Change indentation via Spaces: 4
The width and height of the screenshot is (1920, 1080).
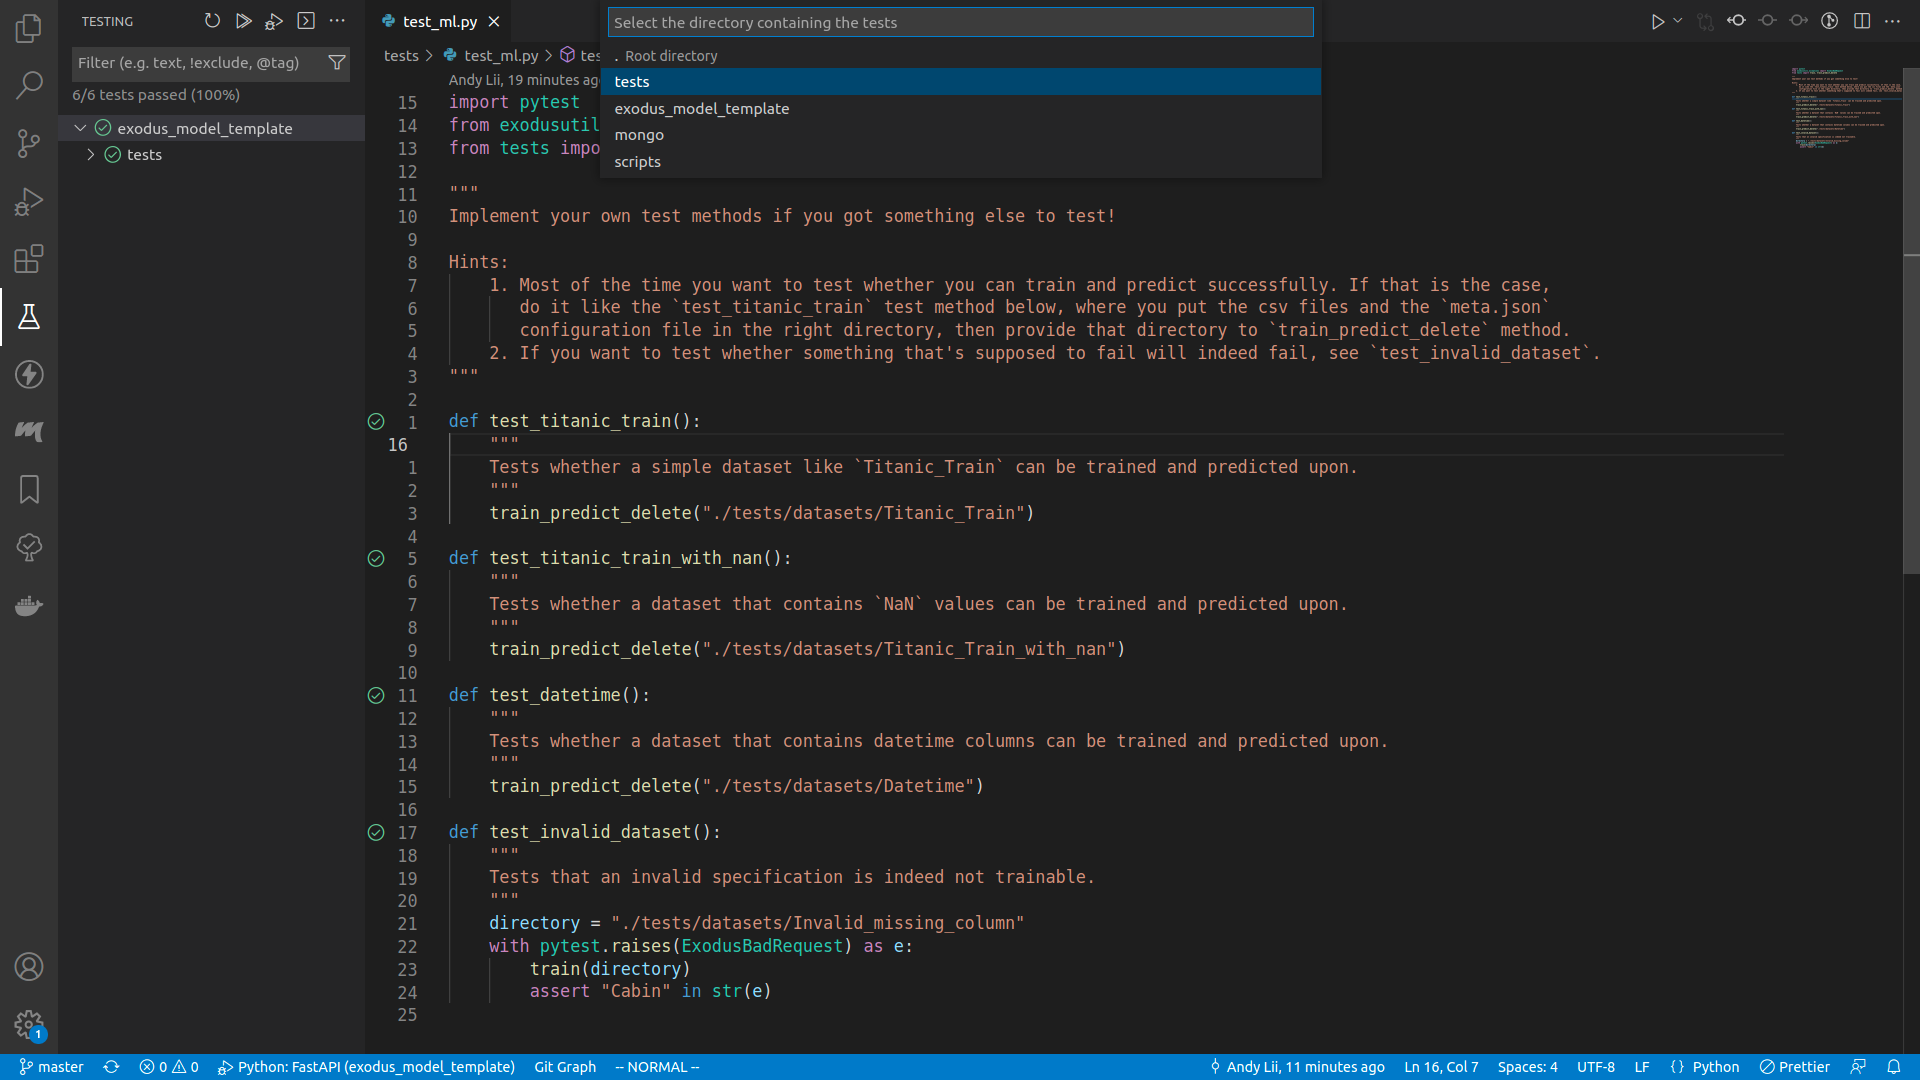[1527, 1067]
